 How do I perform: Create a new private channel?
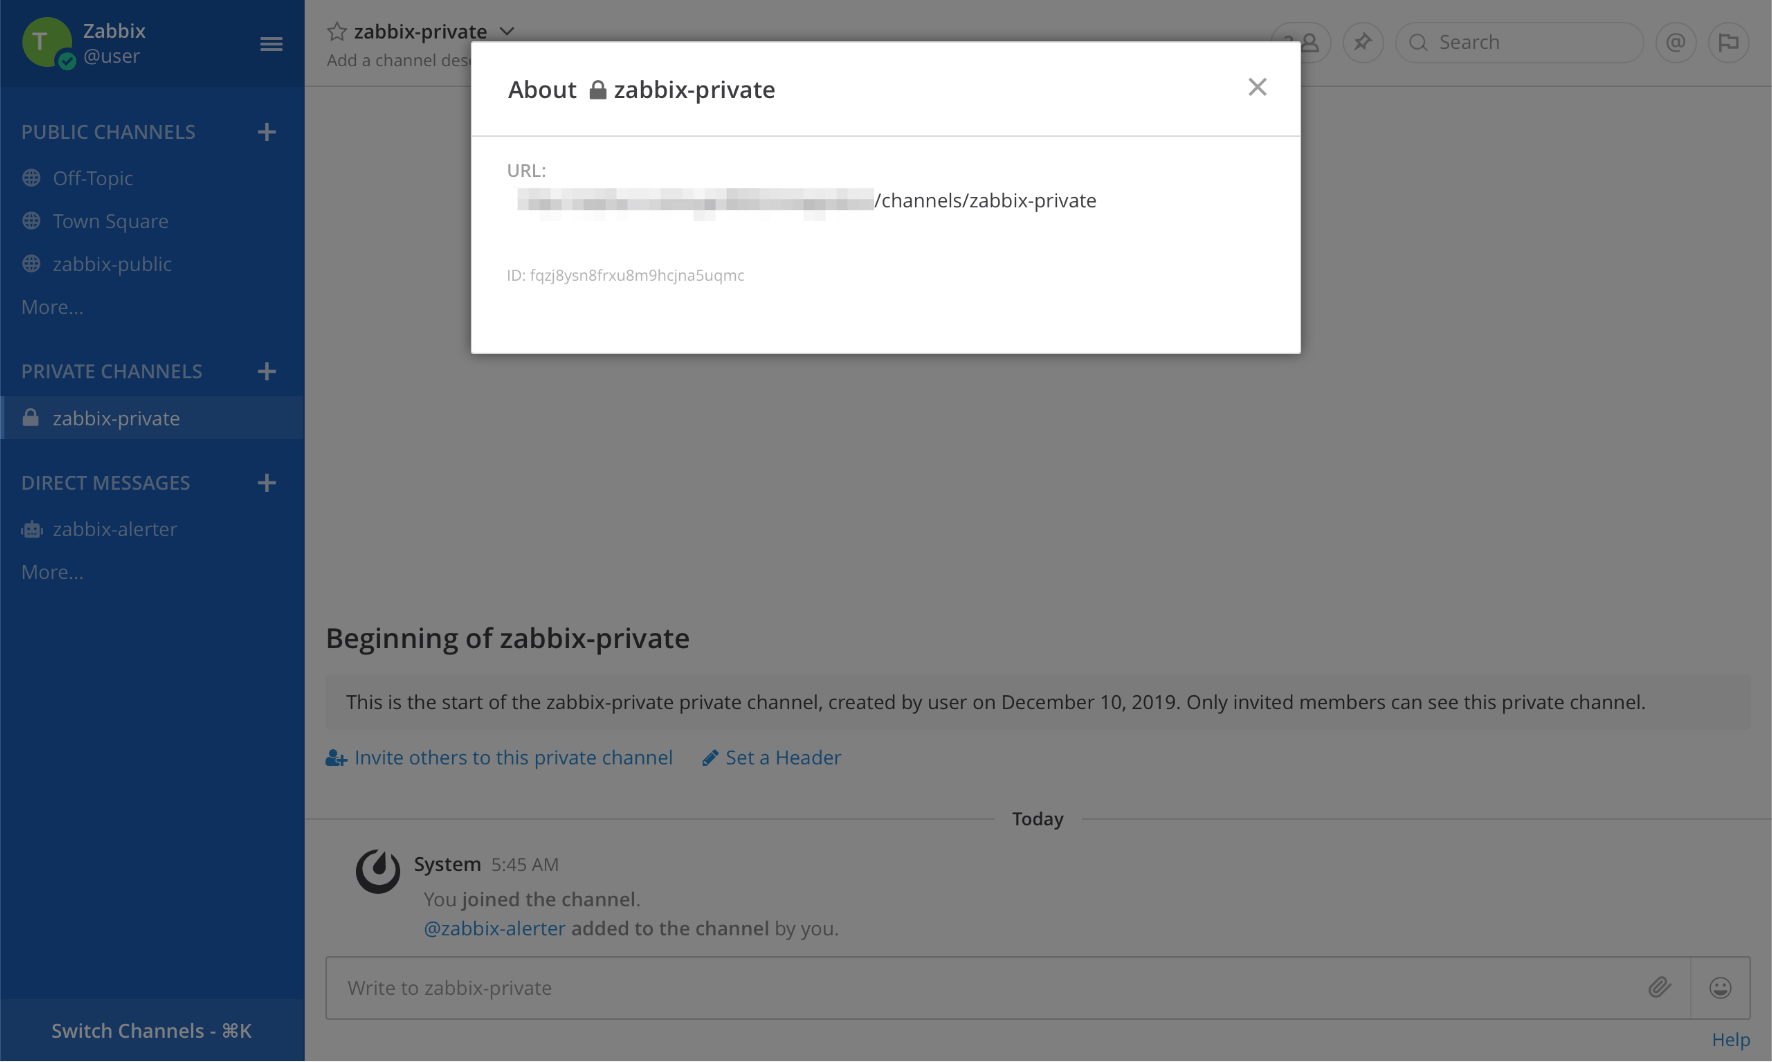pos(266,372)
